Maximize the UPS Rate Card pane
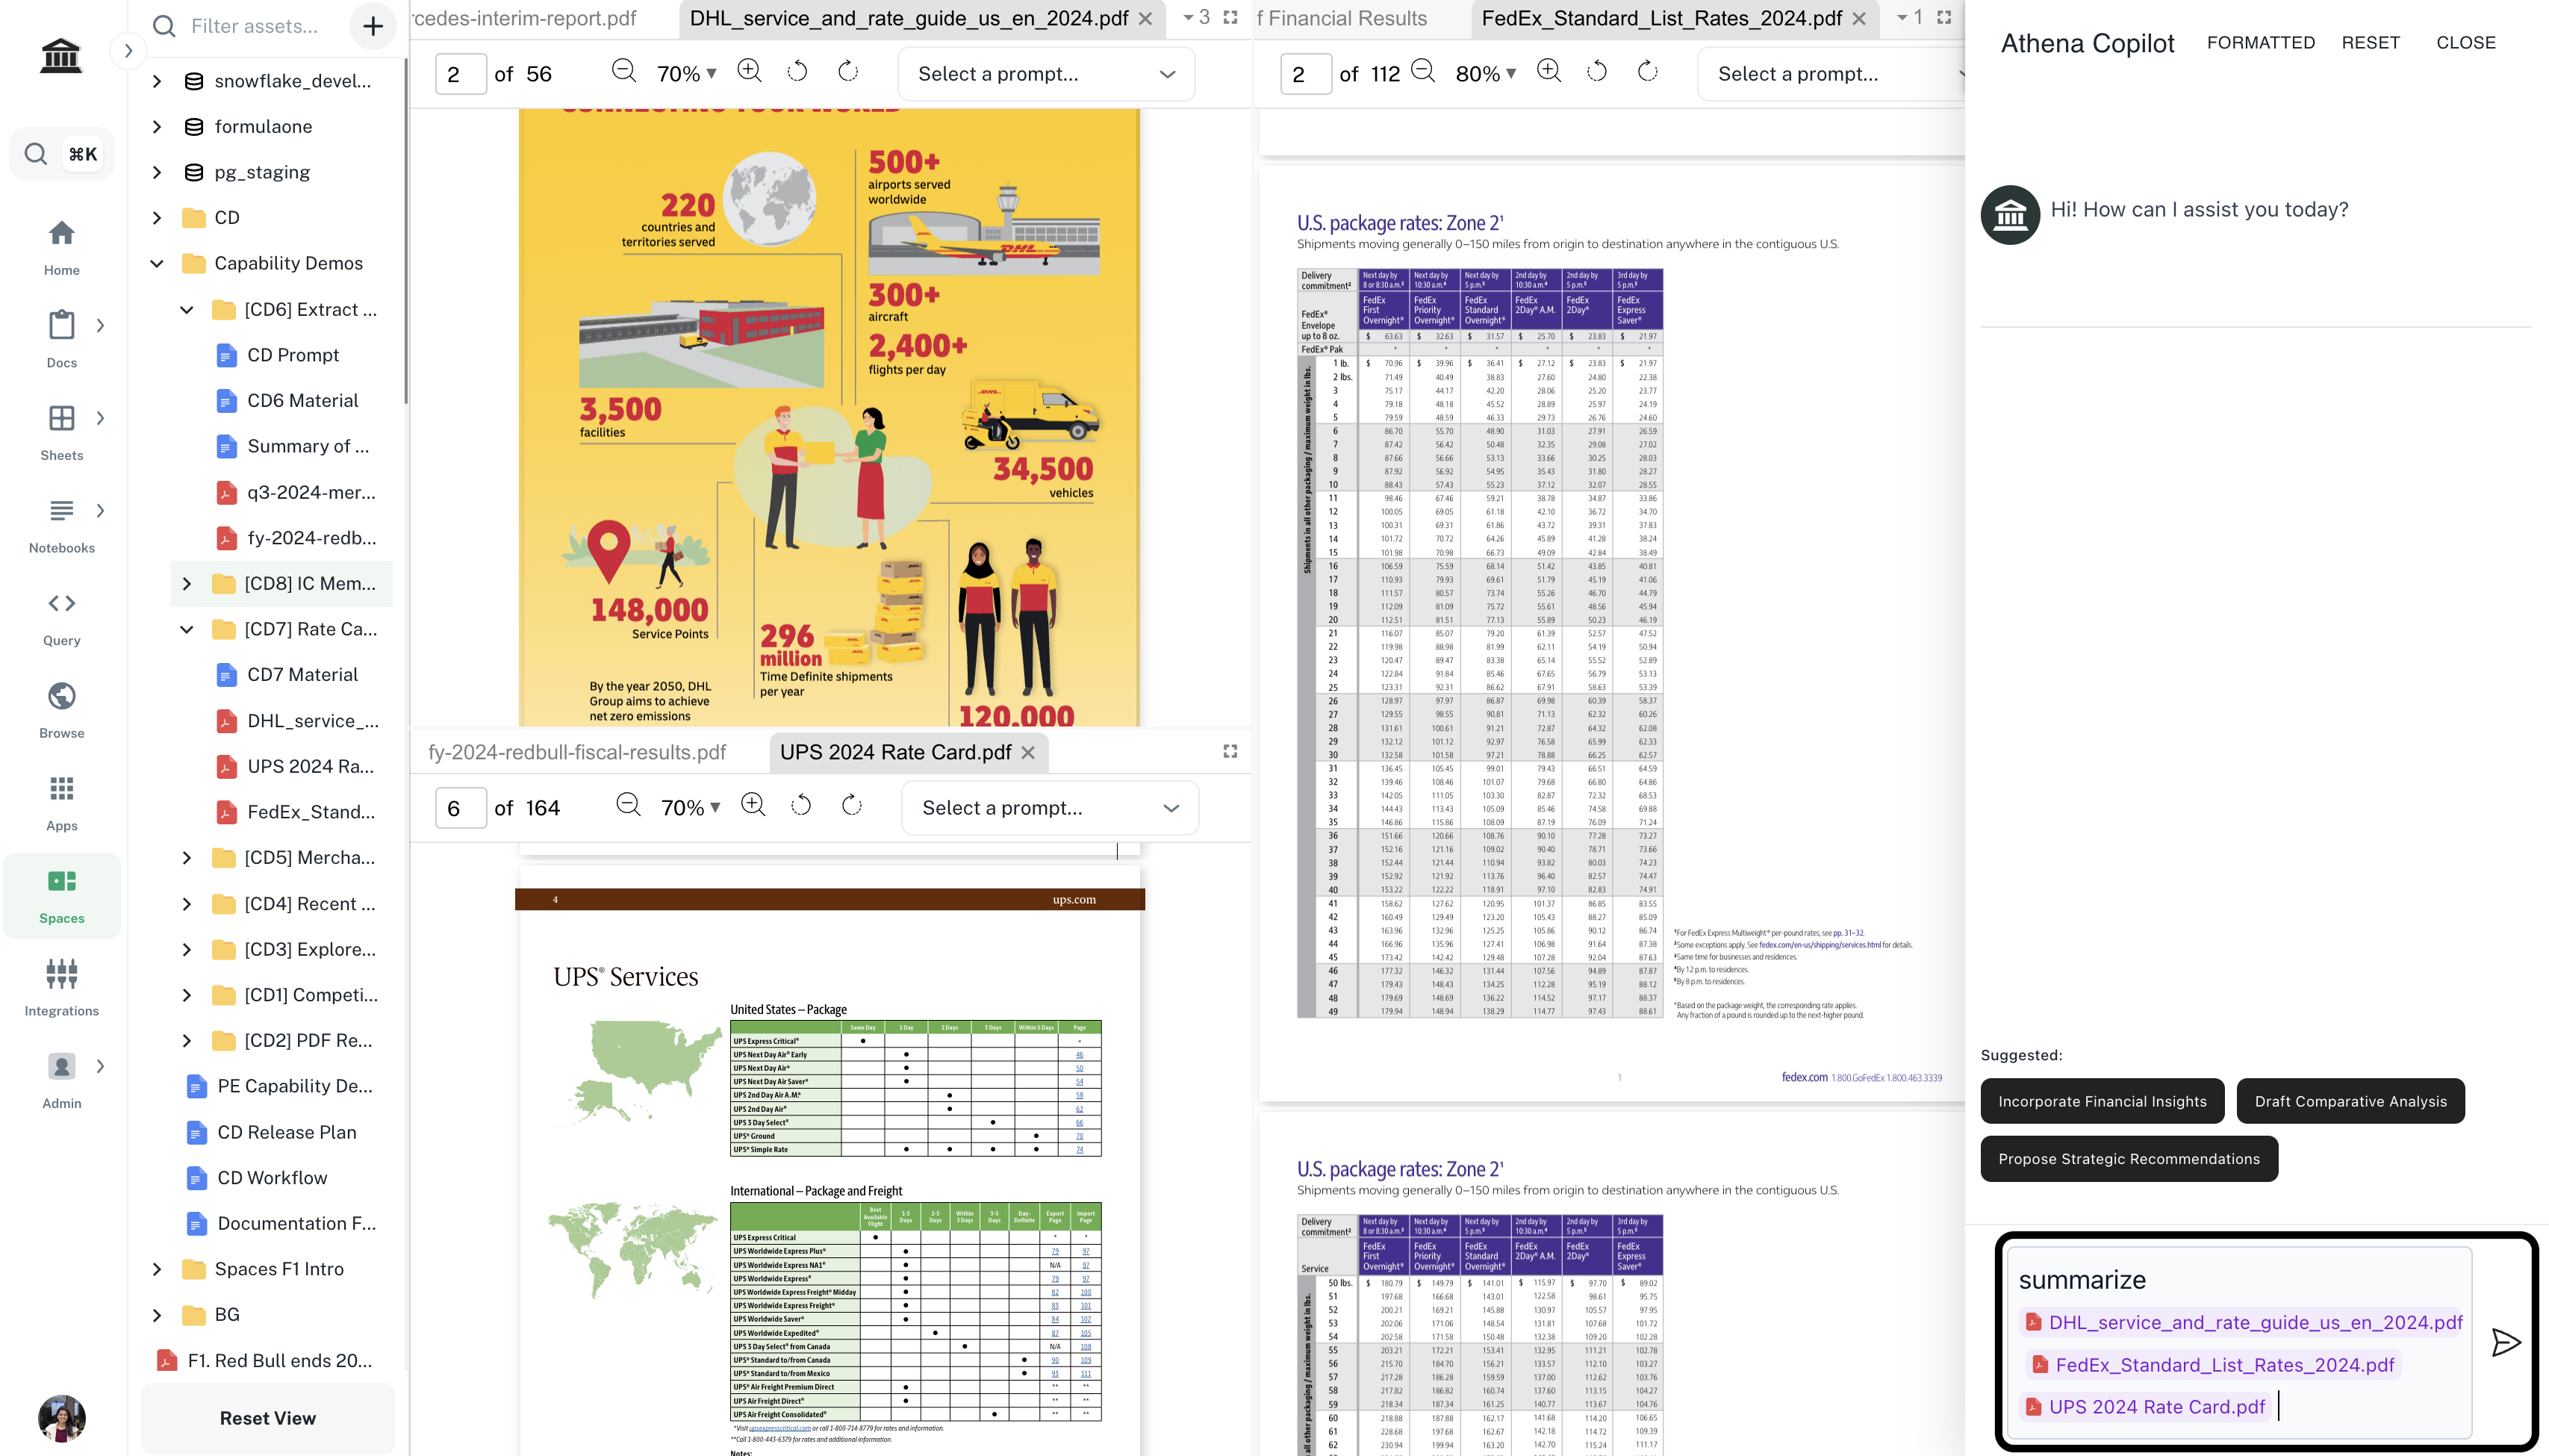The image size is (2549, 1456). coord(1230,751)
